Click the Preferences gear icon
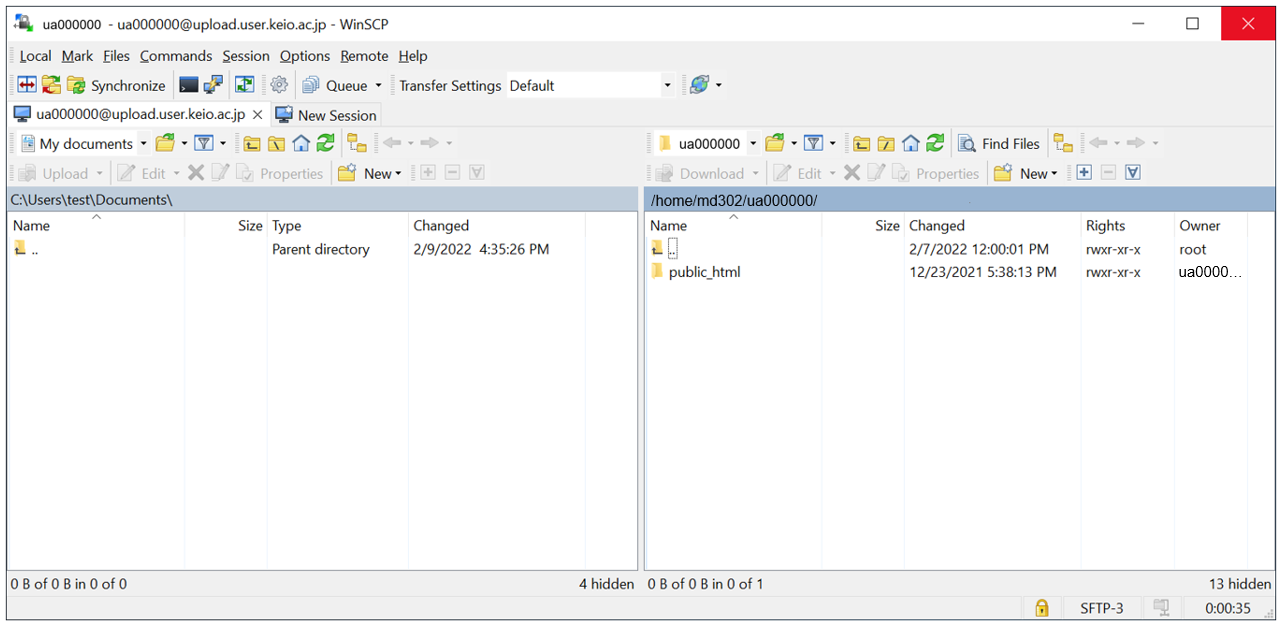 [279, 86]
